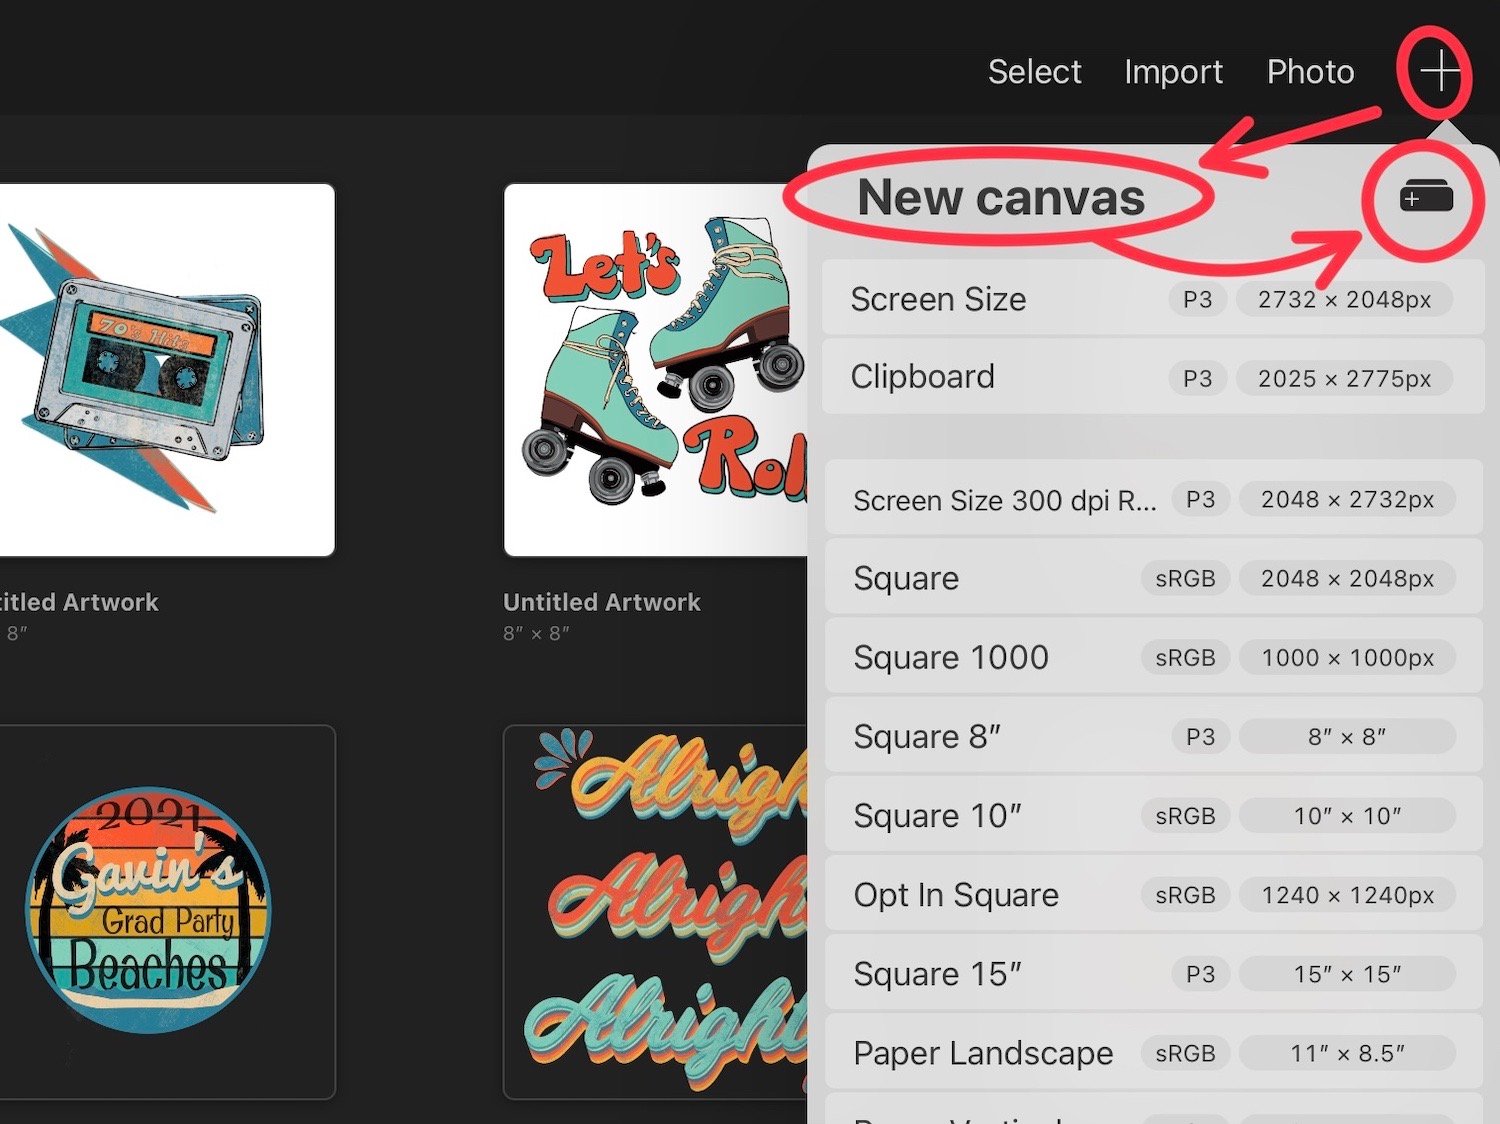Screen dimensions: 1500x1124
Task: Open the roller skates artwork thumbnail
Action: pyautogui.click(x=655, y=370)
